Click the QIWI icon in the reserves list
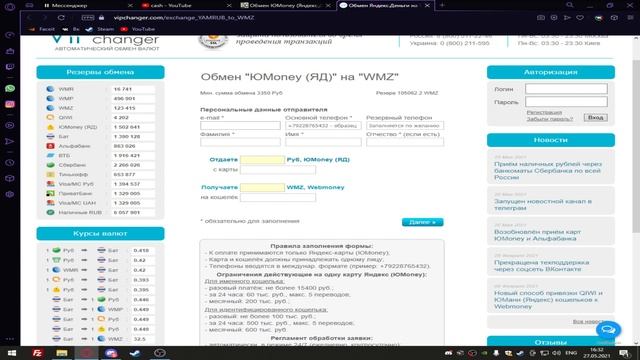This screenshot has width=640, height=360. click(50, 118)
